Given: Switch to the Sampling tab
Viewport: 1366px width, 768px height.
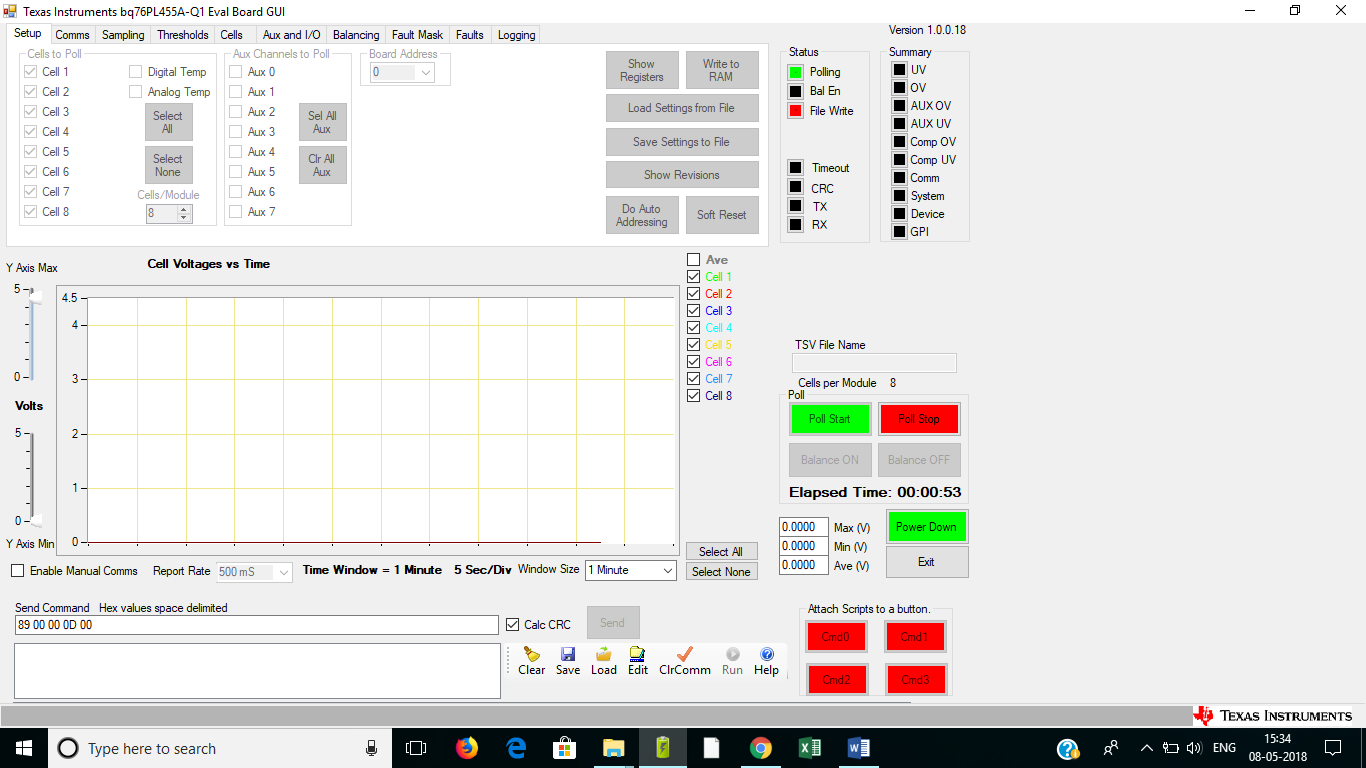Looking at the screenshot, I should point(123,35).
